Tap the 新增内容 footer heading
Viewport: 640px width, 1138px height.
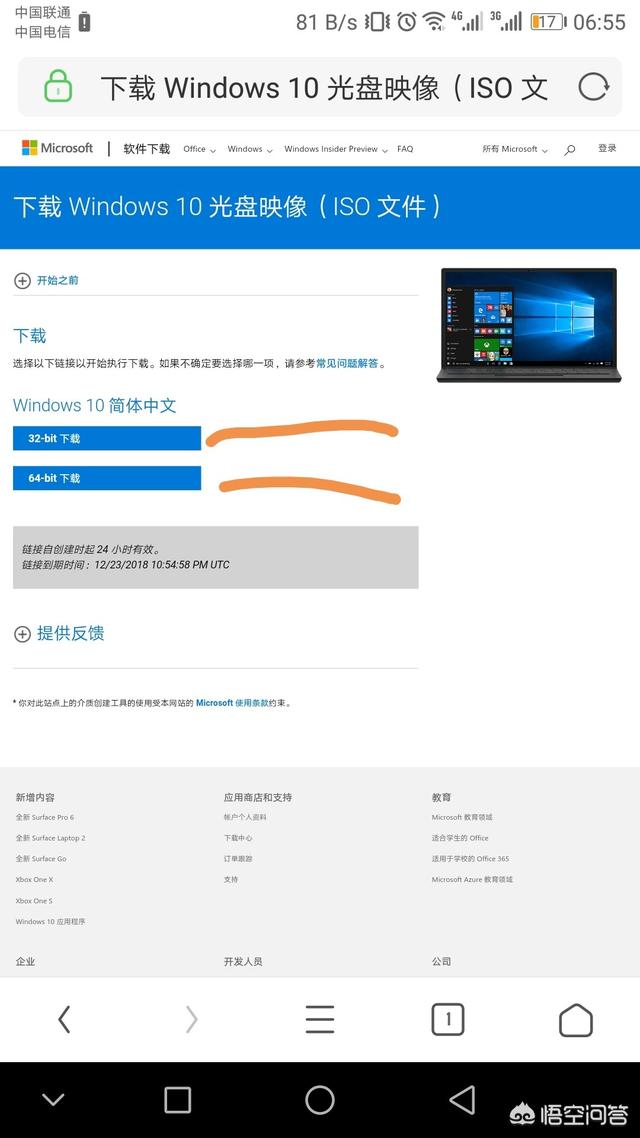coord(35,797)
